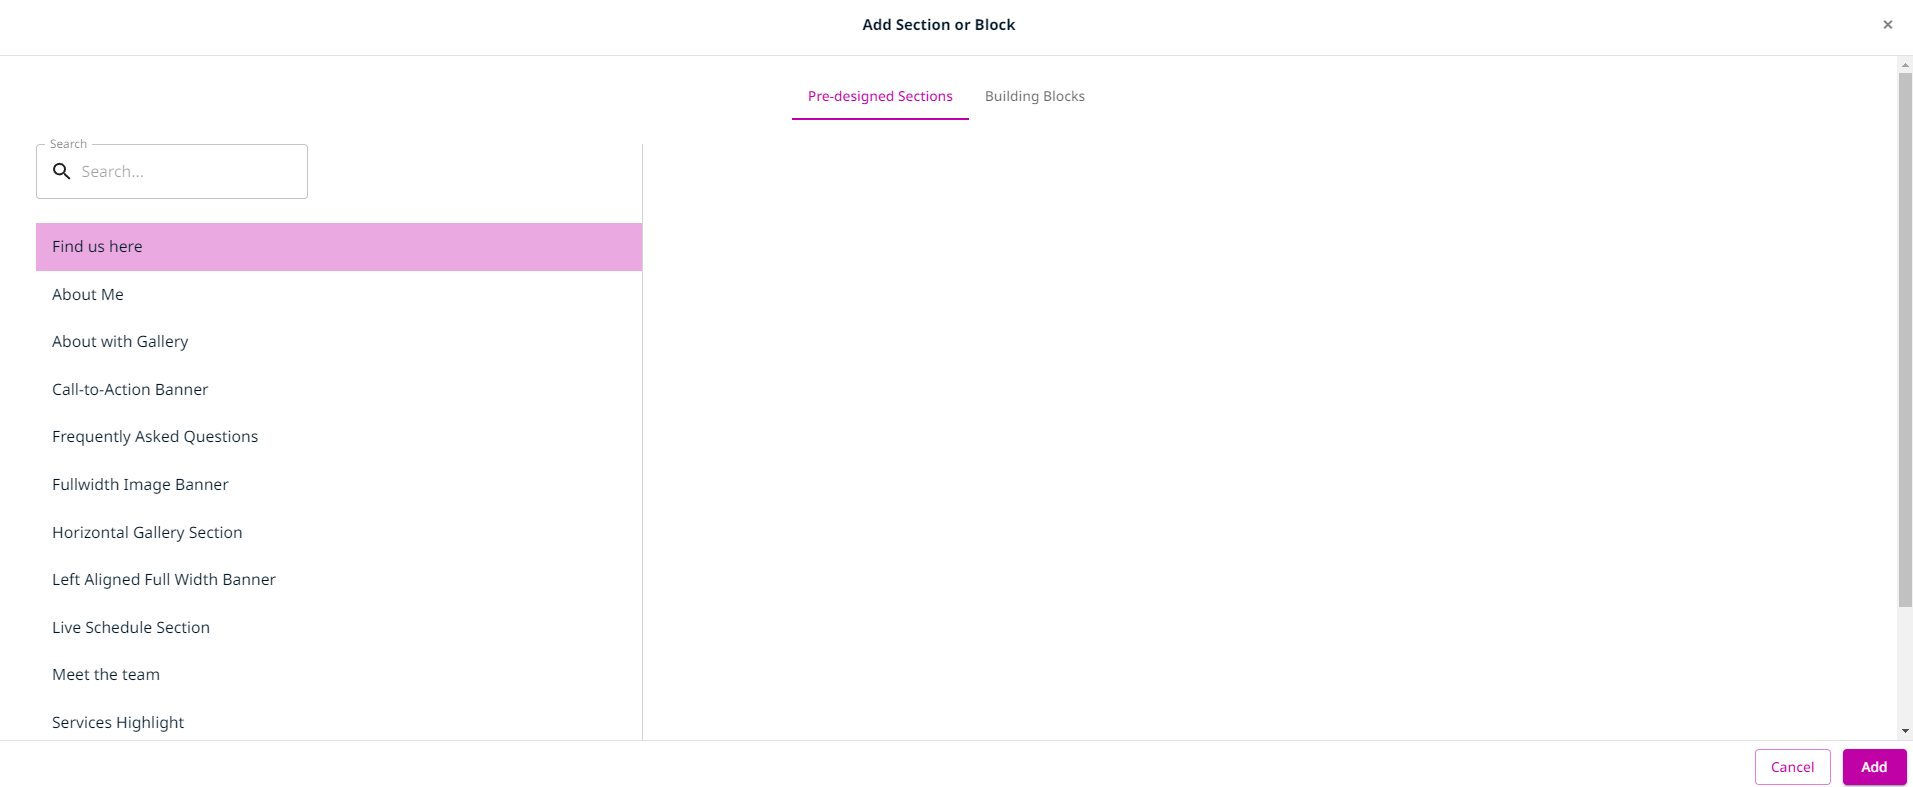
Task: Click the vertical scrollbar thumb
Action: point(1905,339)
